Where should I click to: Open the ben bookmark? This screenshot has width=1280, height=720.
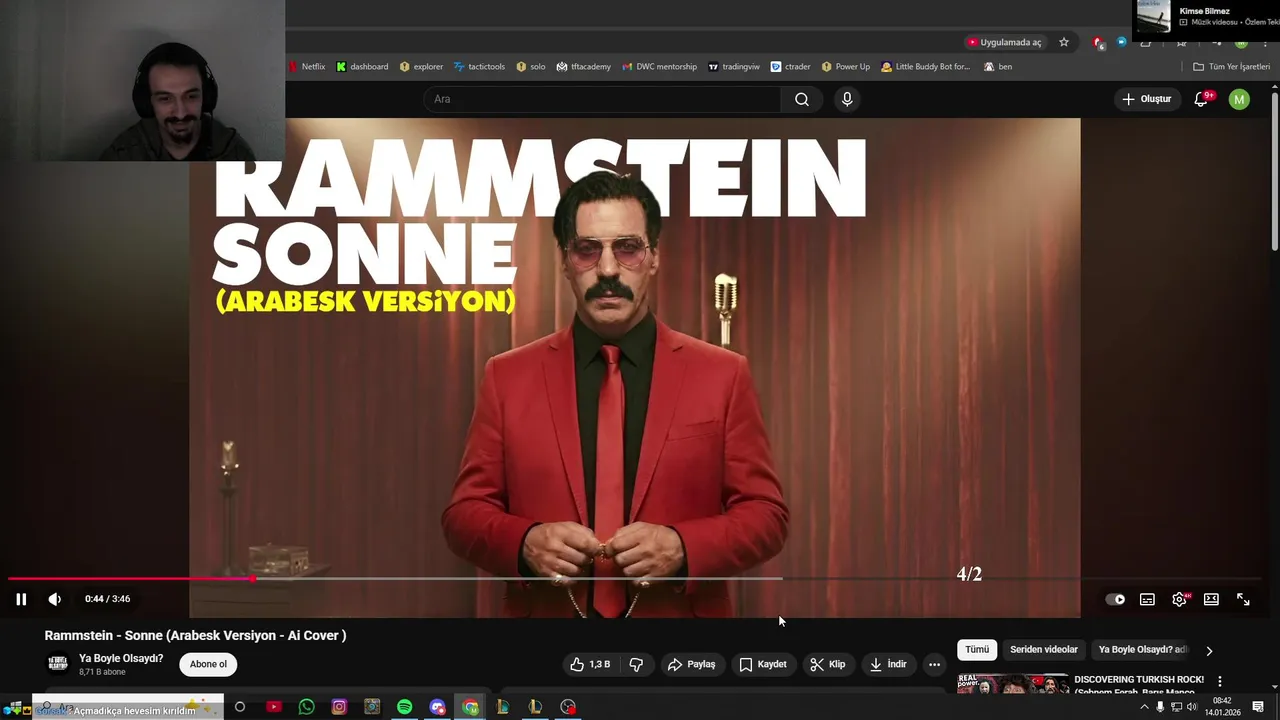tap(998, 67)
